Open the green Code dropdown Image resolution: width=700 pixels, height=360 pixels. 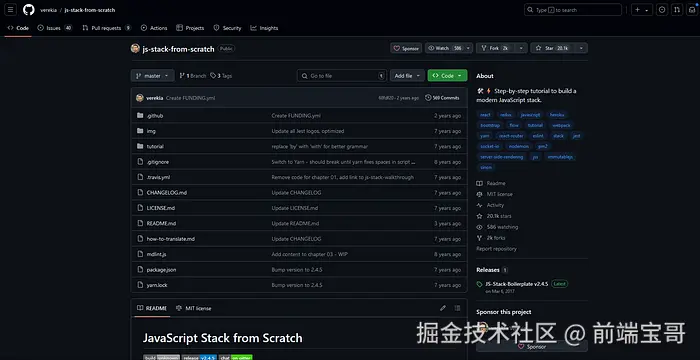pos(447,76)
